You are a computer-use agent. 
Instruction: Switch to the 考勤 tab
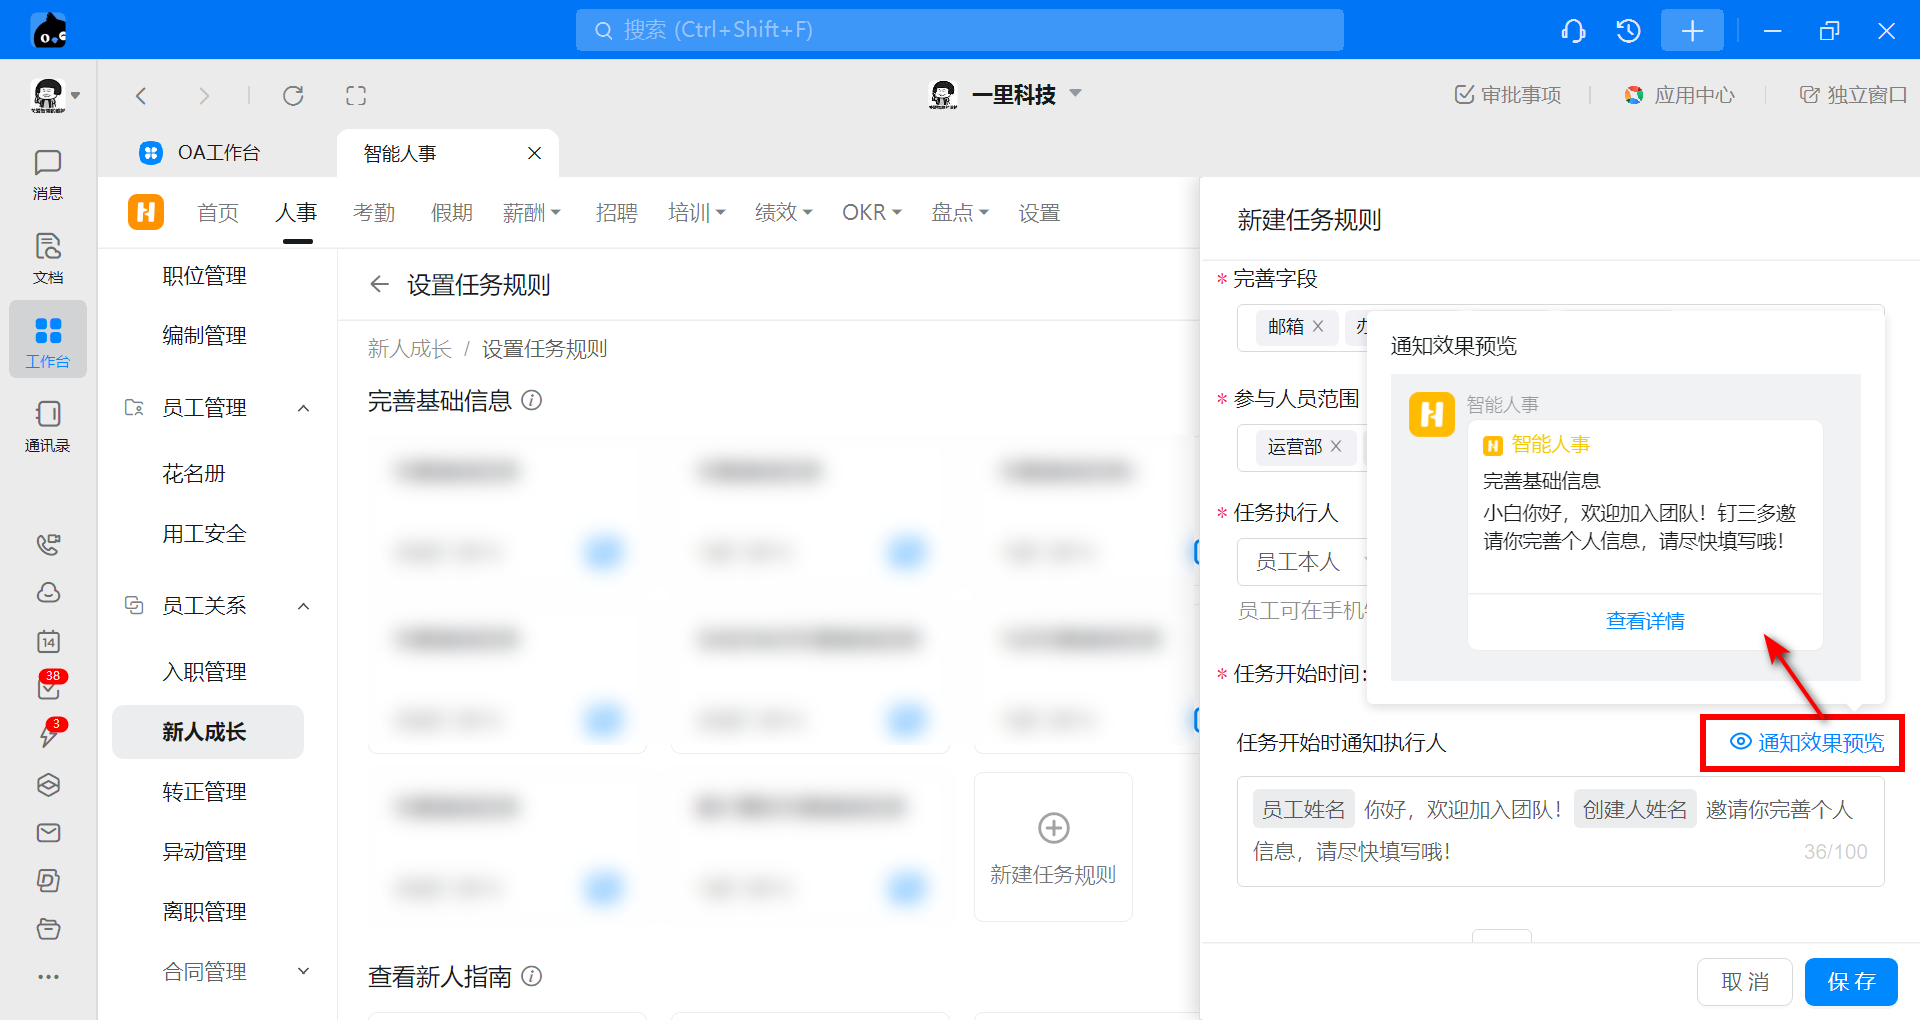(x=374, y=213)
